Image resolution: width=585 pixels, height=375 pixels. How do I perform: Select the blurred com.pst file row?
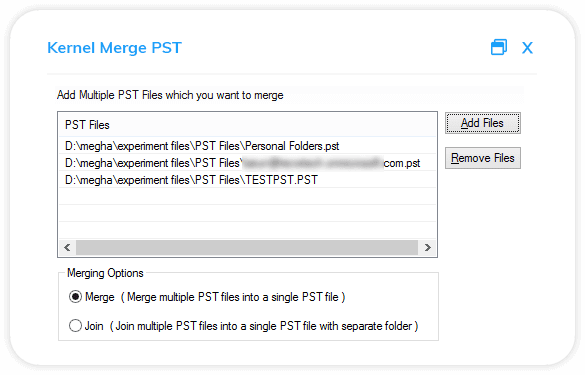(247, 163)
